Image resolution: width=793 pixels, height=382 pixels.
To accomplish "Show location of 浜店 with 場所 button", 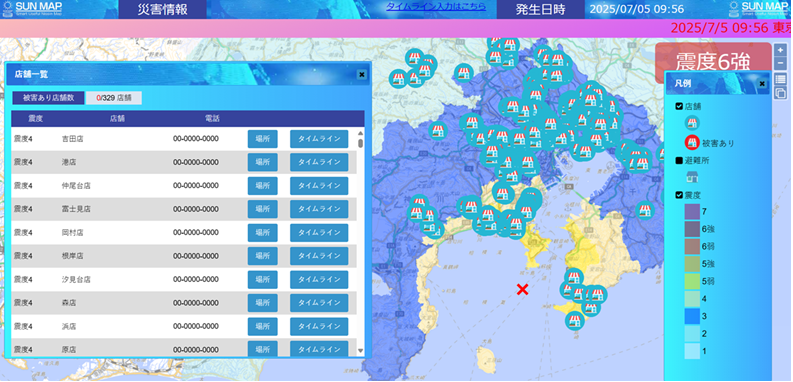I will 262,326.
